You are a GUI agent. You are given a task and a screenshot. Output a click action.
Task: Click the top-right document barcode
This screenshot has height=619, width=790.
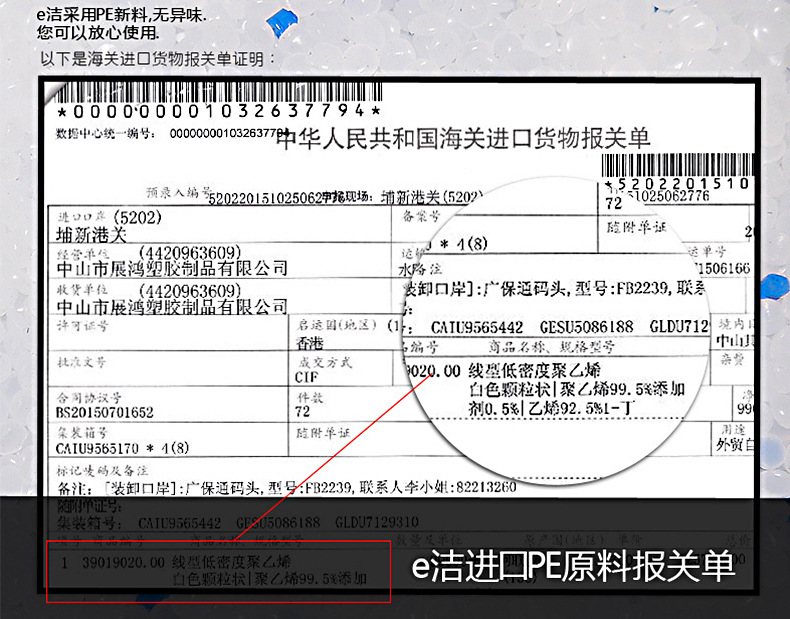pos(678,165)
